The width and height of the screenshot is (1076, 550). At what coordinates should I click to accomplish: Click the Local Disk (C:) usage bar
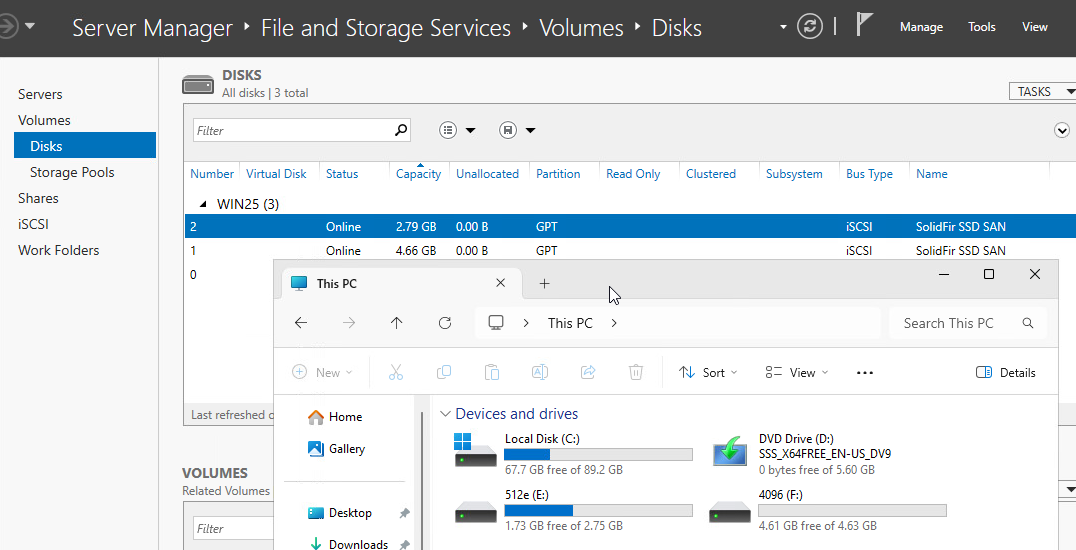[598, 455]
